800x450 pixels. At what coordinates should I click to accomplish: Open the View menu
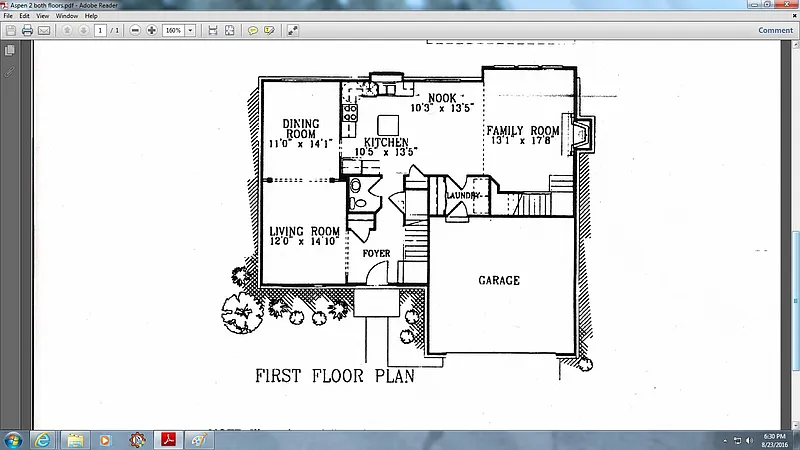[x=42, y=16]
